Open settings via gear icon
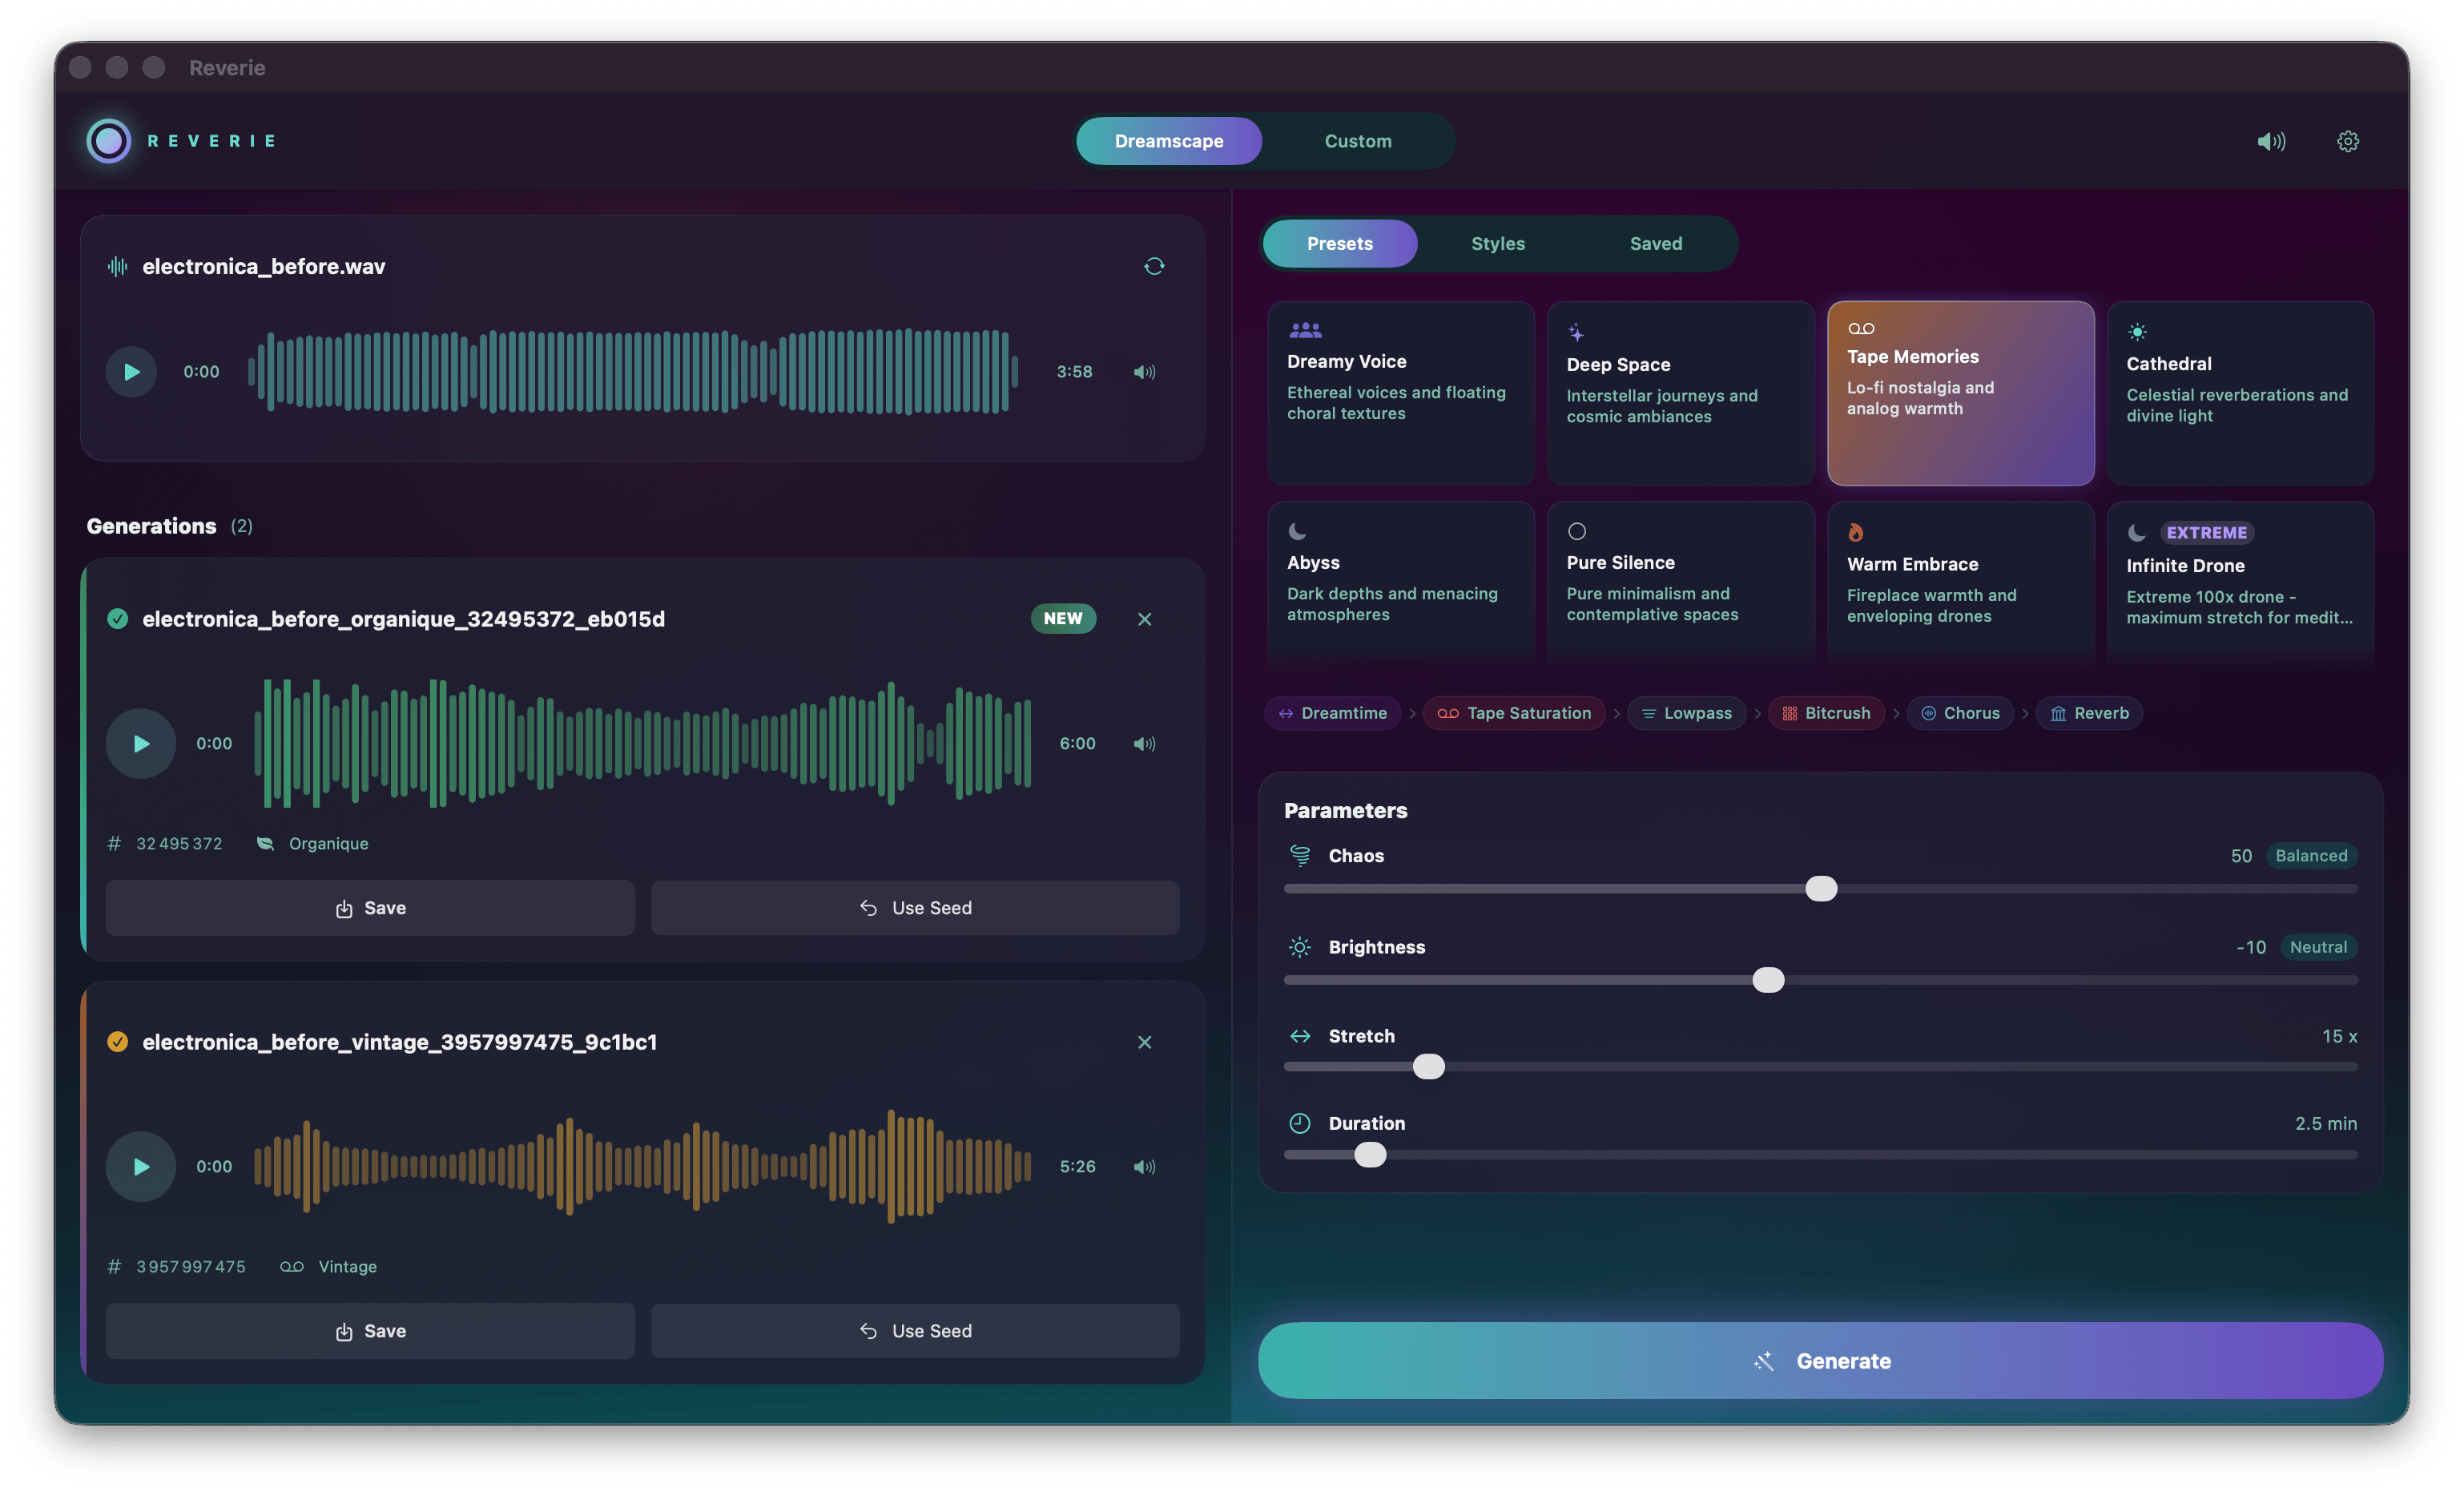 tap(2348, 141)
